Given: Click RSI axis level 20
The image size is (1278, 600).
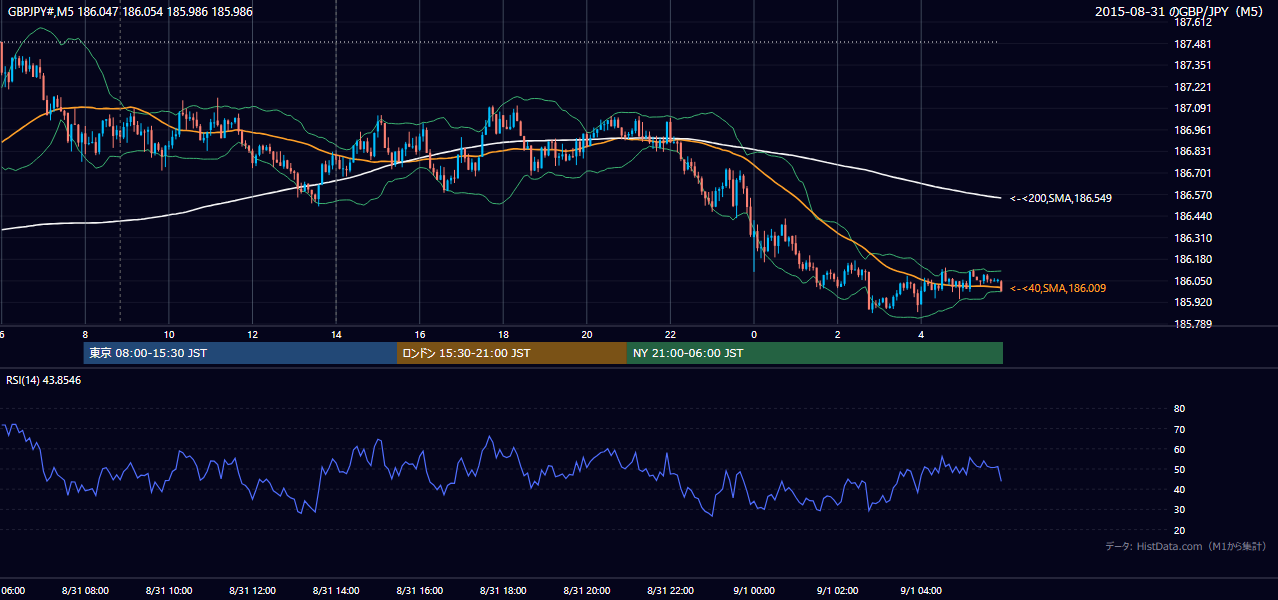Looking at the screenshot, I should coord(1179,530).
